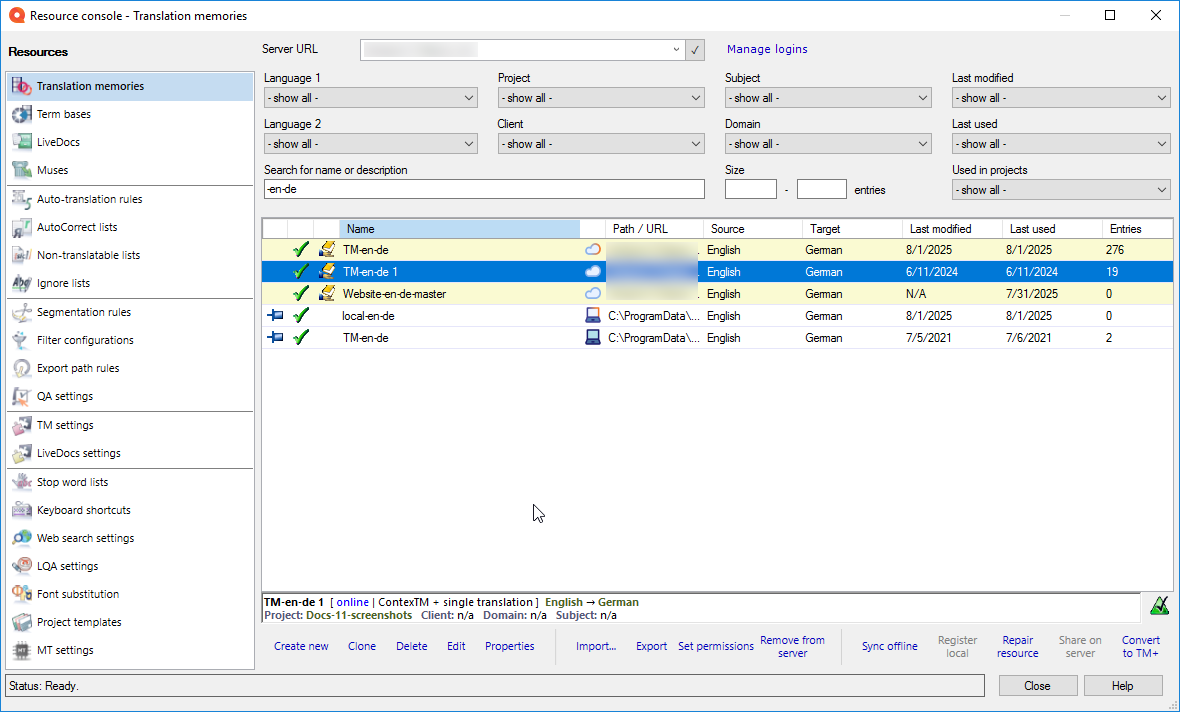Click the Manage logins link
This screenshot has height=712, width=1180.
tap(766, 49)
